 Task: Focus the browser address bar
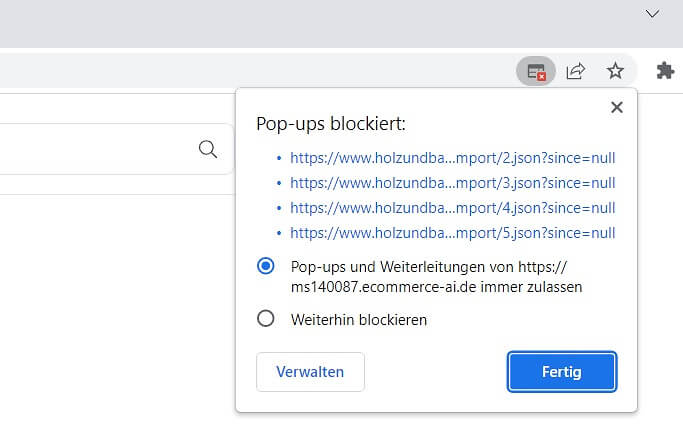pos(250,71)
